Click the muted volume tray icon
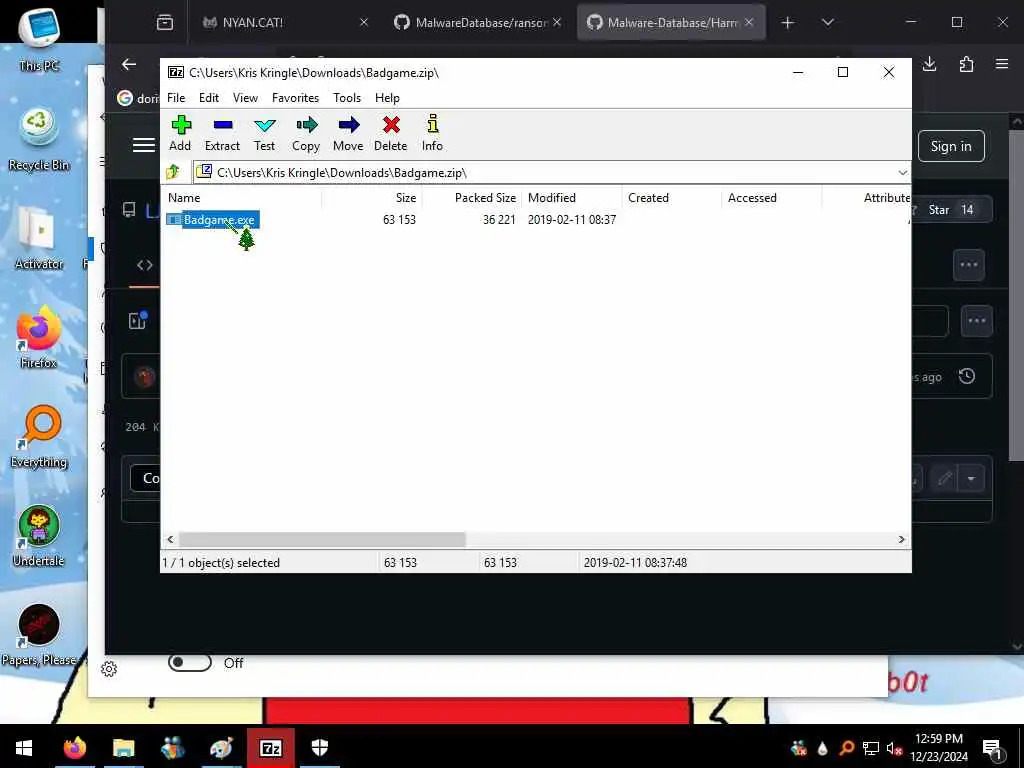The width and height of the screenshot is (1024, 768). tap(895, 749)
